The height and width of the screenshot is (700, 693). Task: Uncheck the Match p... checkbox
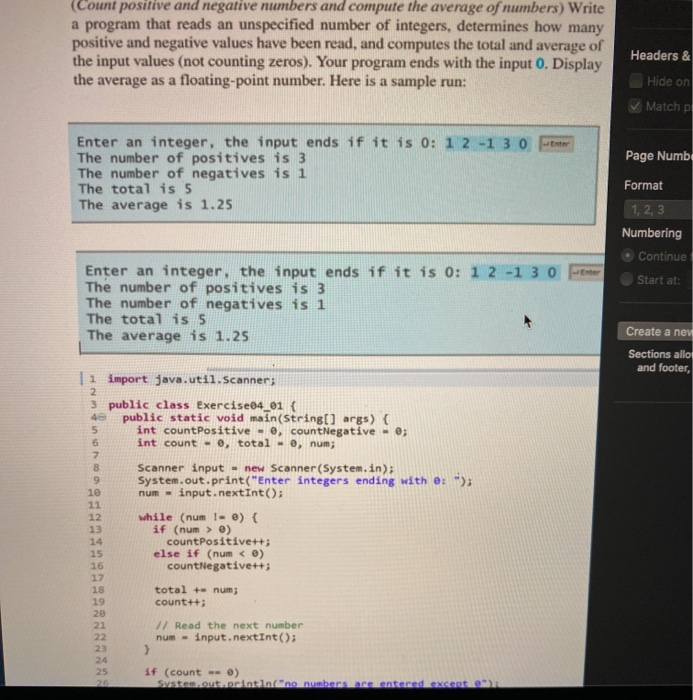[x=635, y=106]
